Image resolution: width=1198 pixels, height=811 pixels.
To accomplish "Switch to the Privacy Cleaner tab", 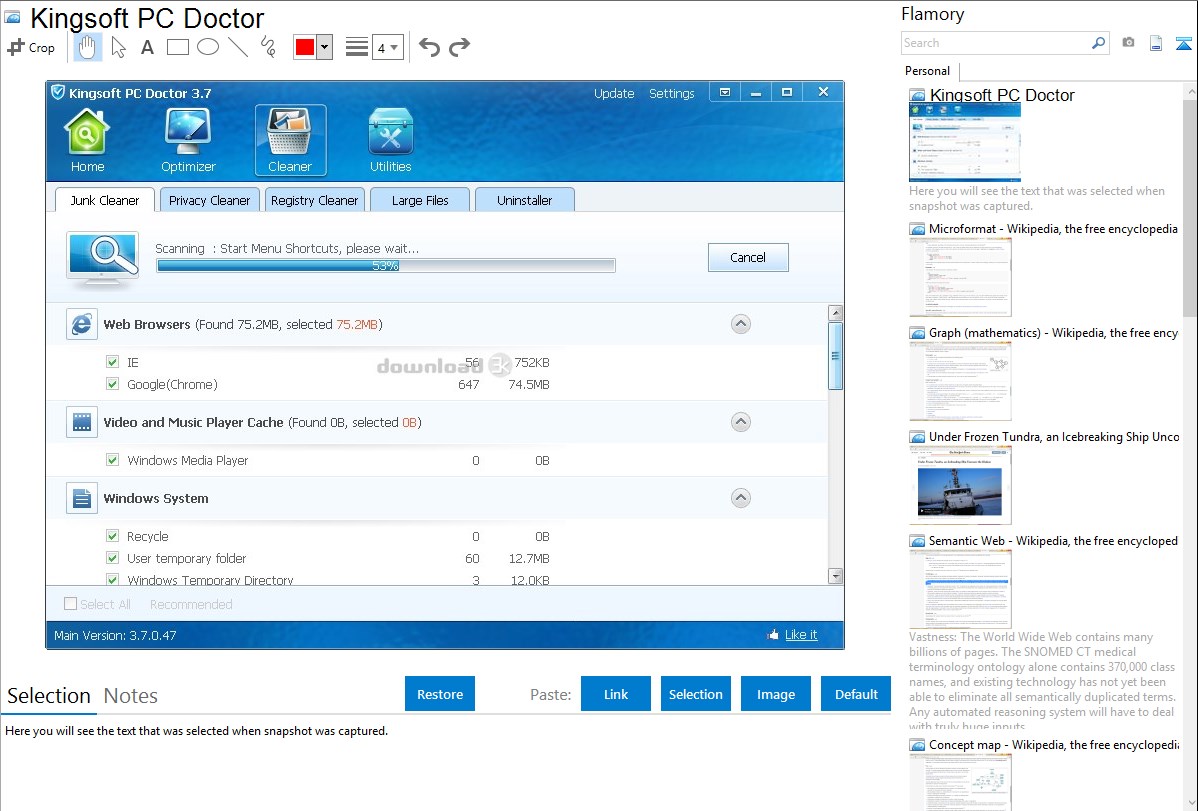I will (209, 200).
